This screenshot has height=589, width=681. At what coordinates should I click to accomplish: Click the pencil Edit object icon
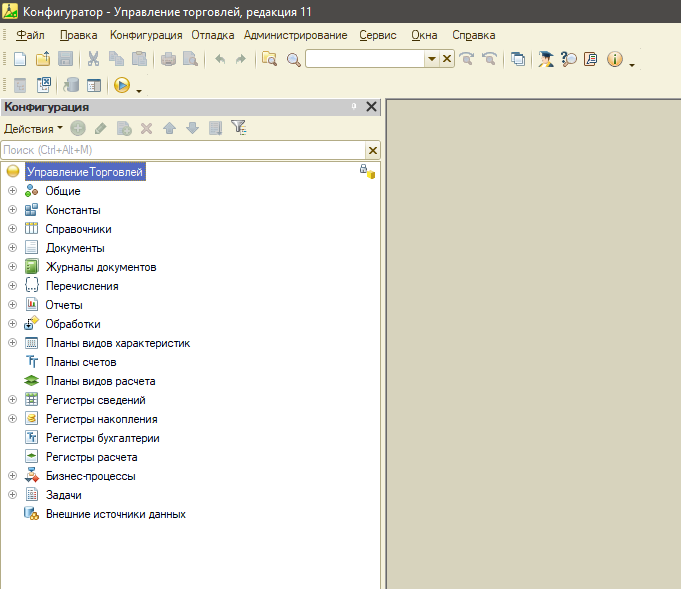[x=100, y=128]
